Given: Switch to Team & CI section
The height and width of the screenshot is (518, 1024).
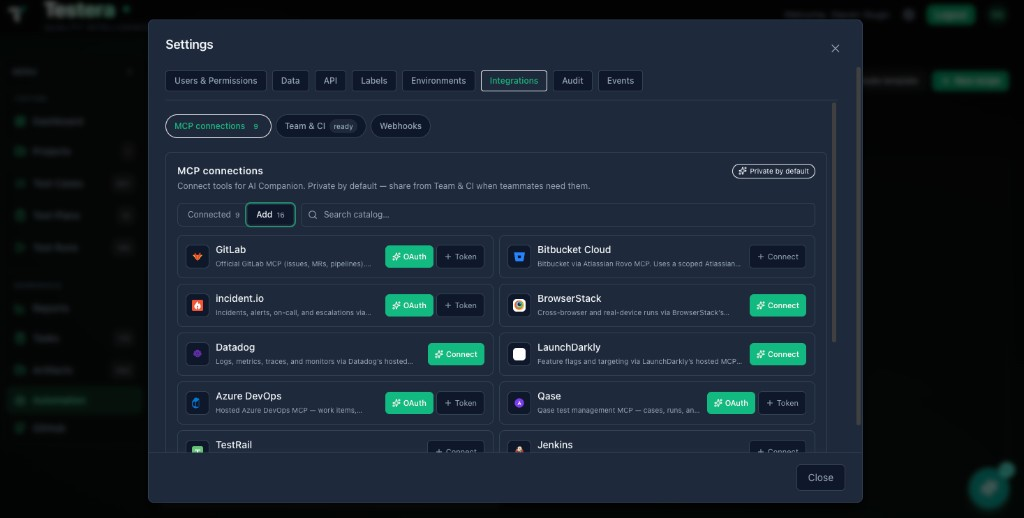Looking at the screenshot, I should click(321, 126).
